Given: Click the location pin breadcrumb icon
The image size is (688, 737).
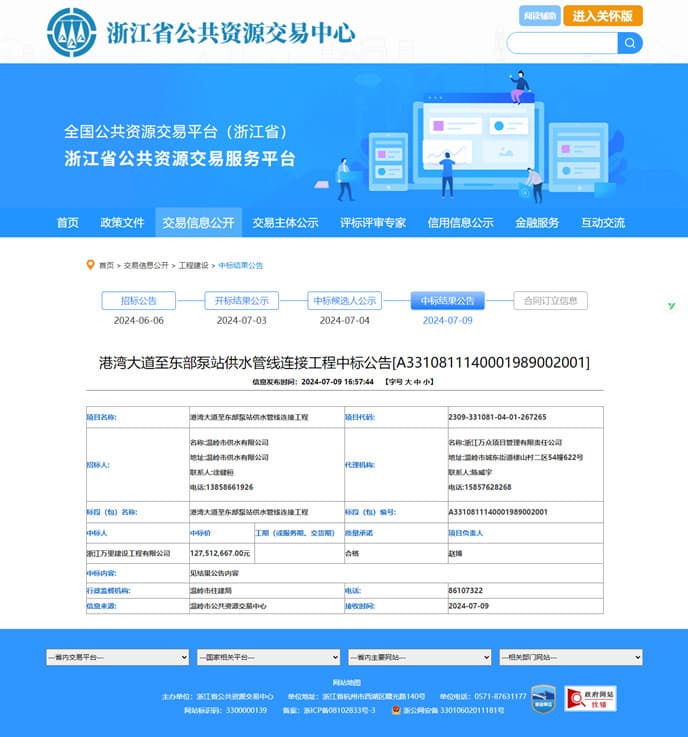Looking at the screenshot, I should [x=90, y=265].
